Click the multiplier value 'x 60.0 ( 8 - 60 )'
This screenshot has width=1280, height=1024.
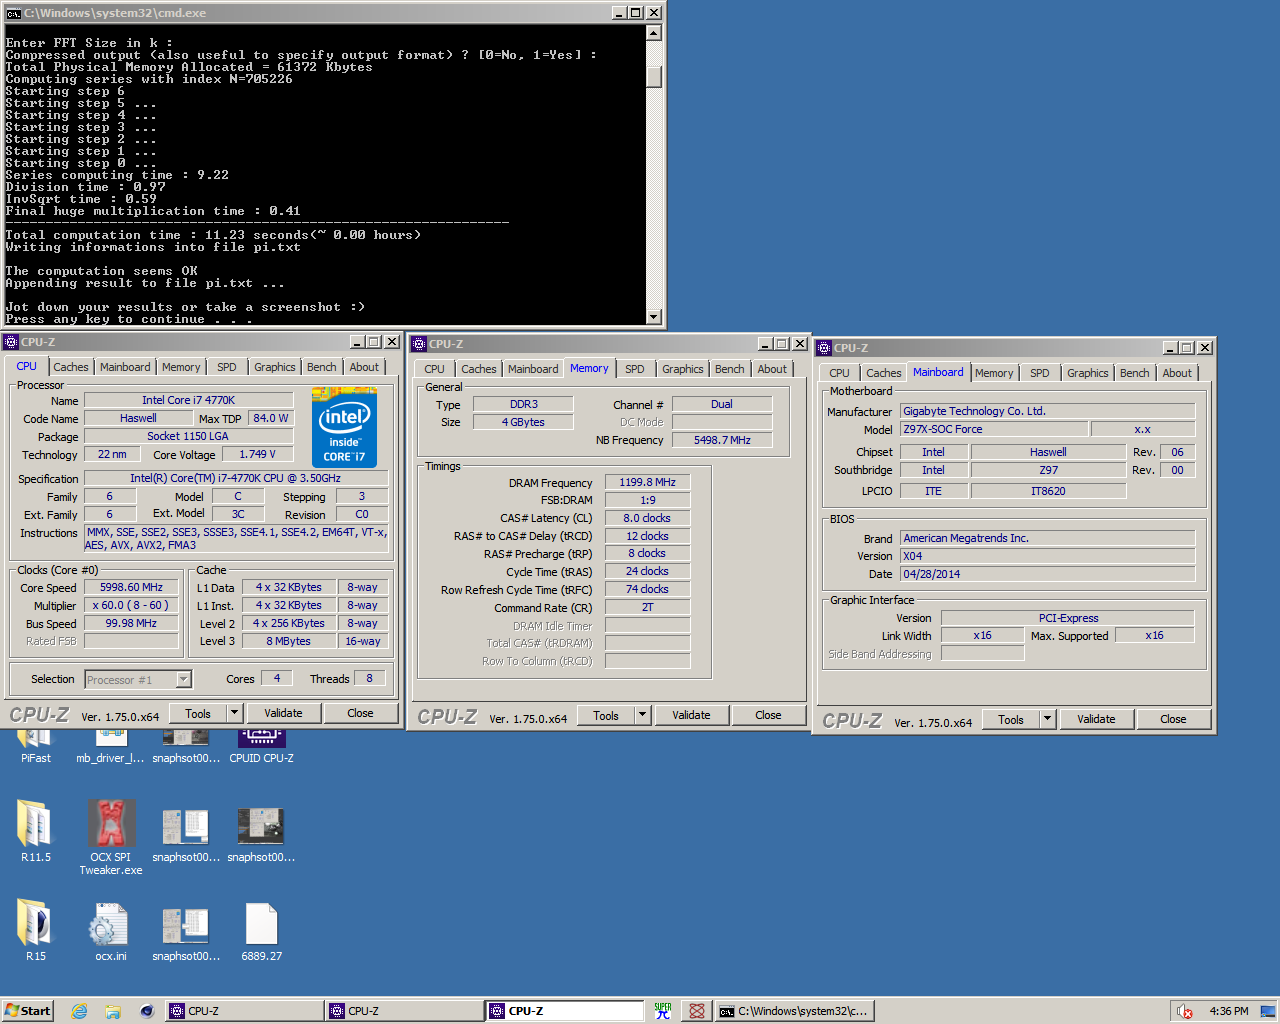[131, 605]
